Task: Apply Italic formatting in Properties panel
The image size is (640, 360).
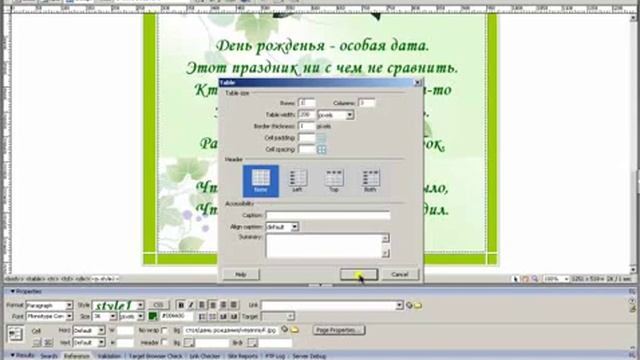Action: 191,305
